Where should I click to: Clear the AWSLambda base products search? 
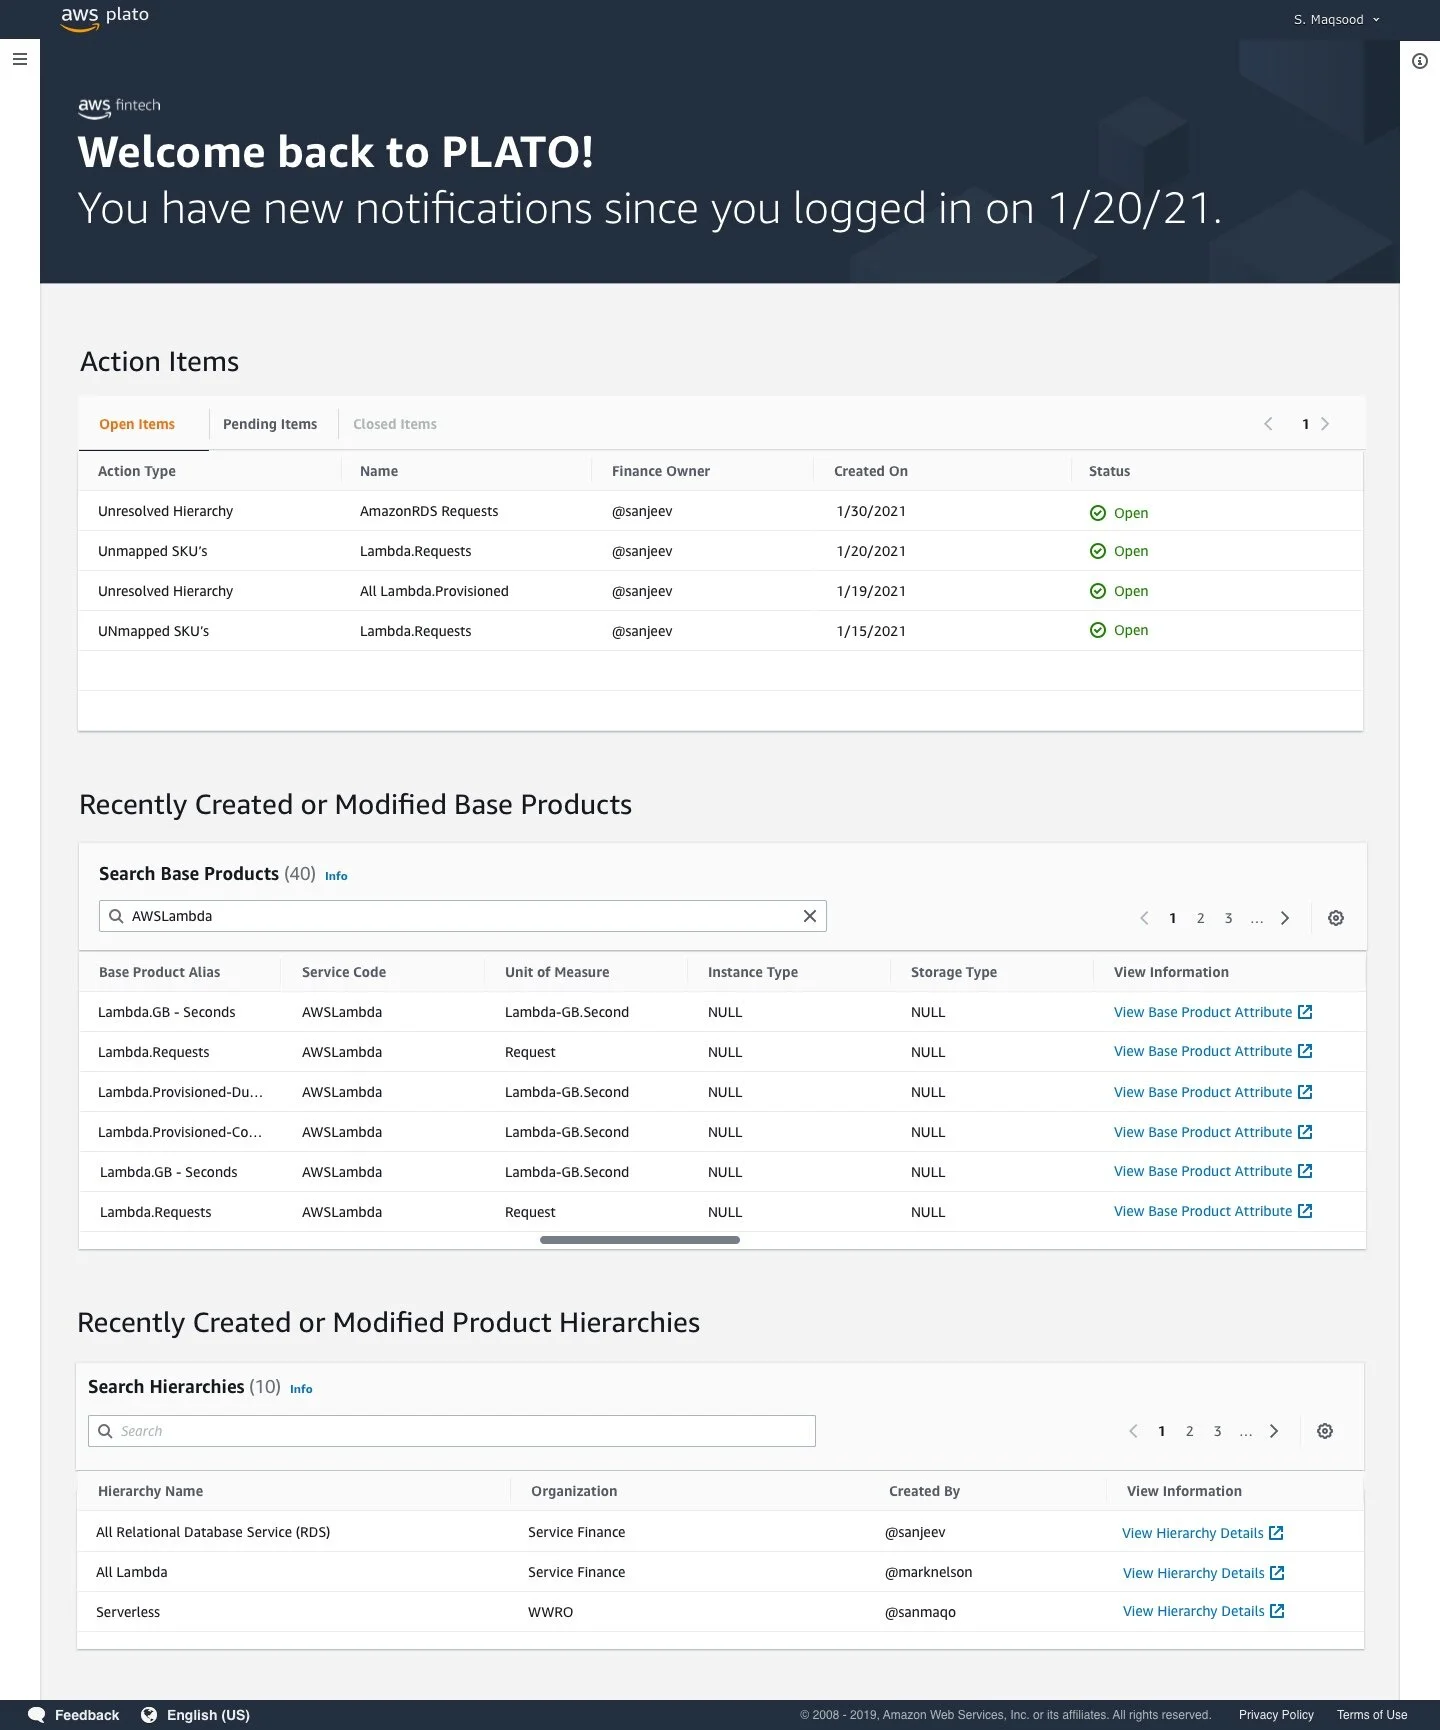pos(810,916)
